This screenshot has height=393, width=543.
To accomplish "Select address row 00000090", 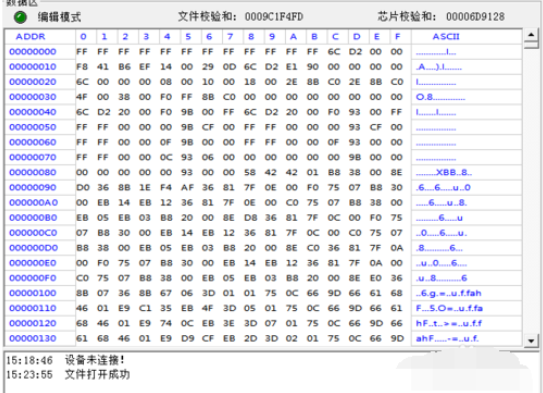I will tap(33, 187).
